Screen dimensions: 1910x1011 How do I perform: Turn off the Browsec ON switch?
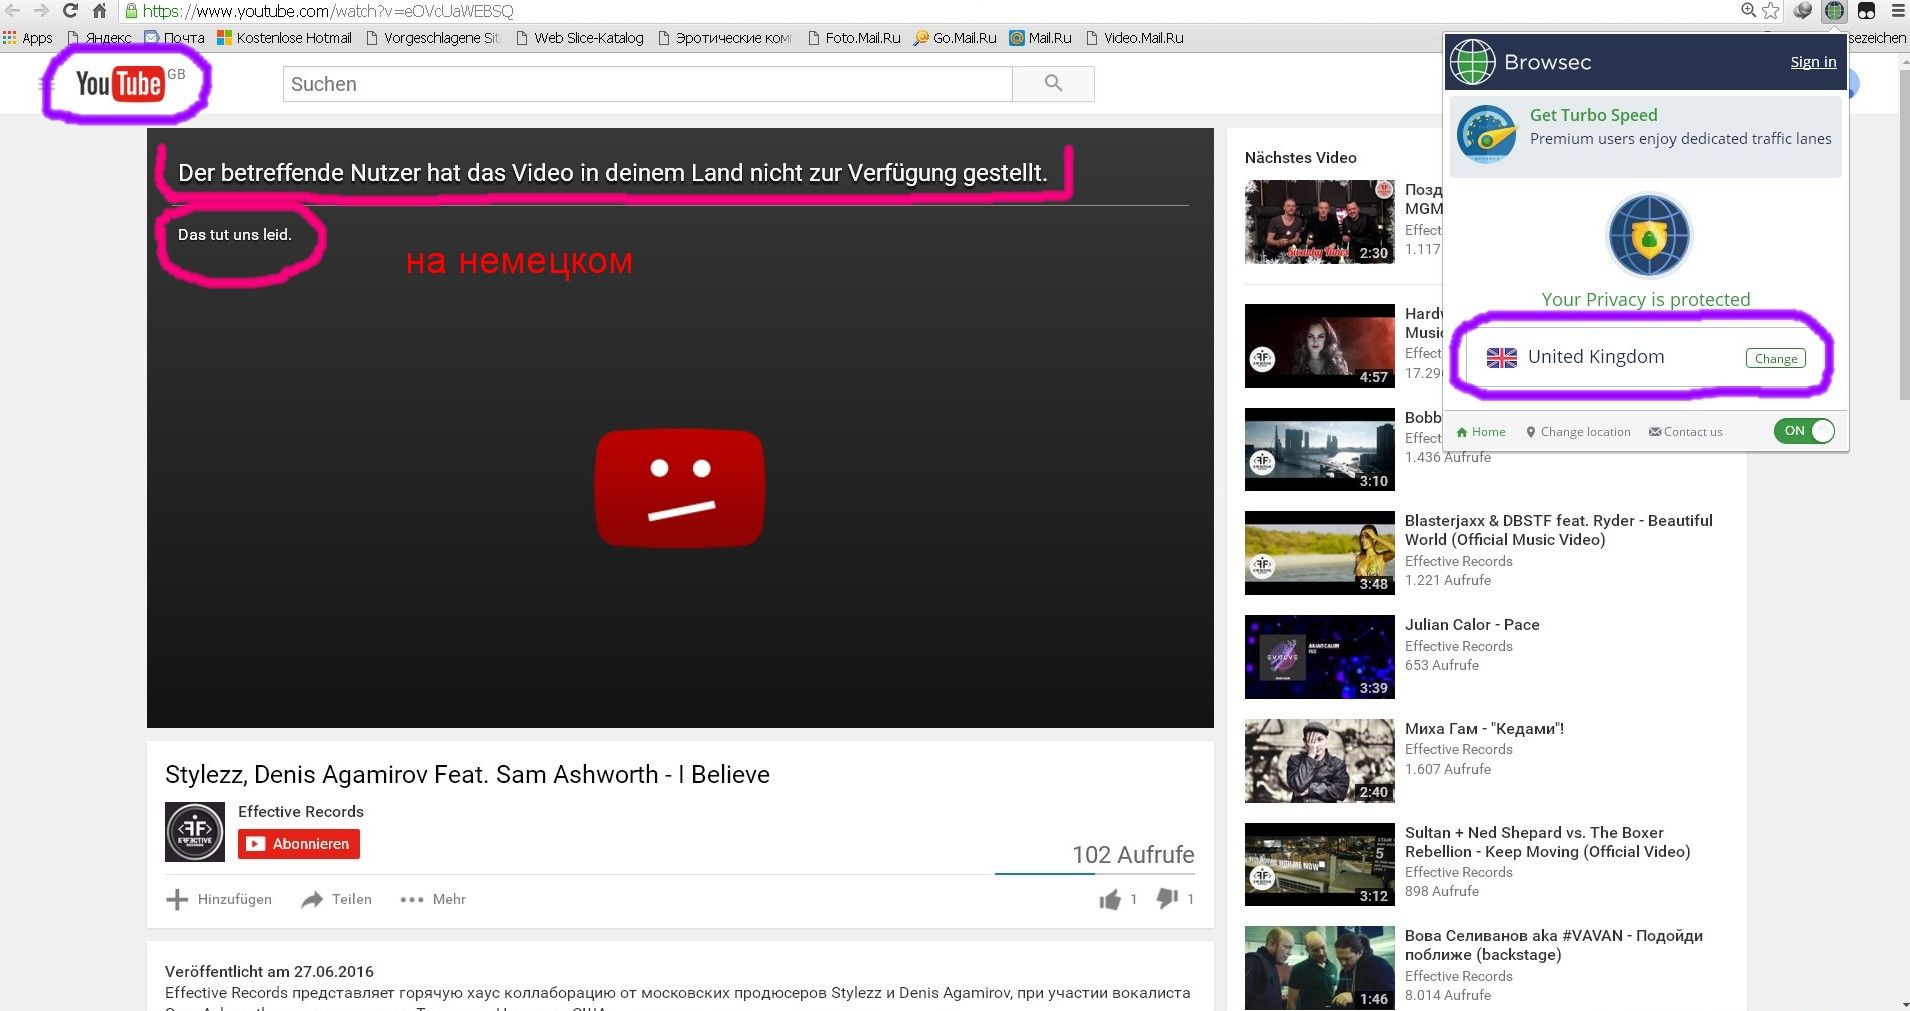pos(1805,431)
